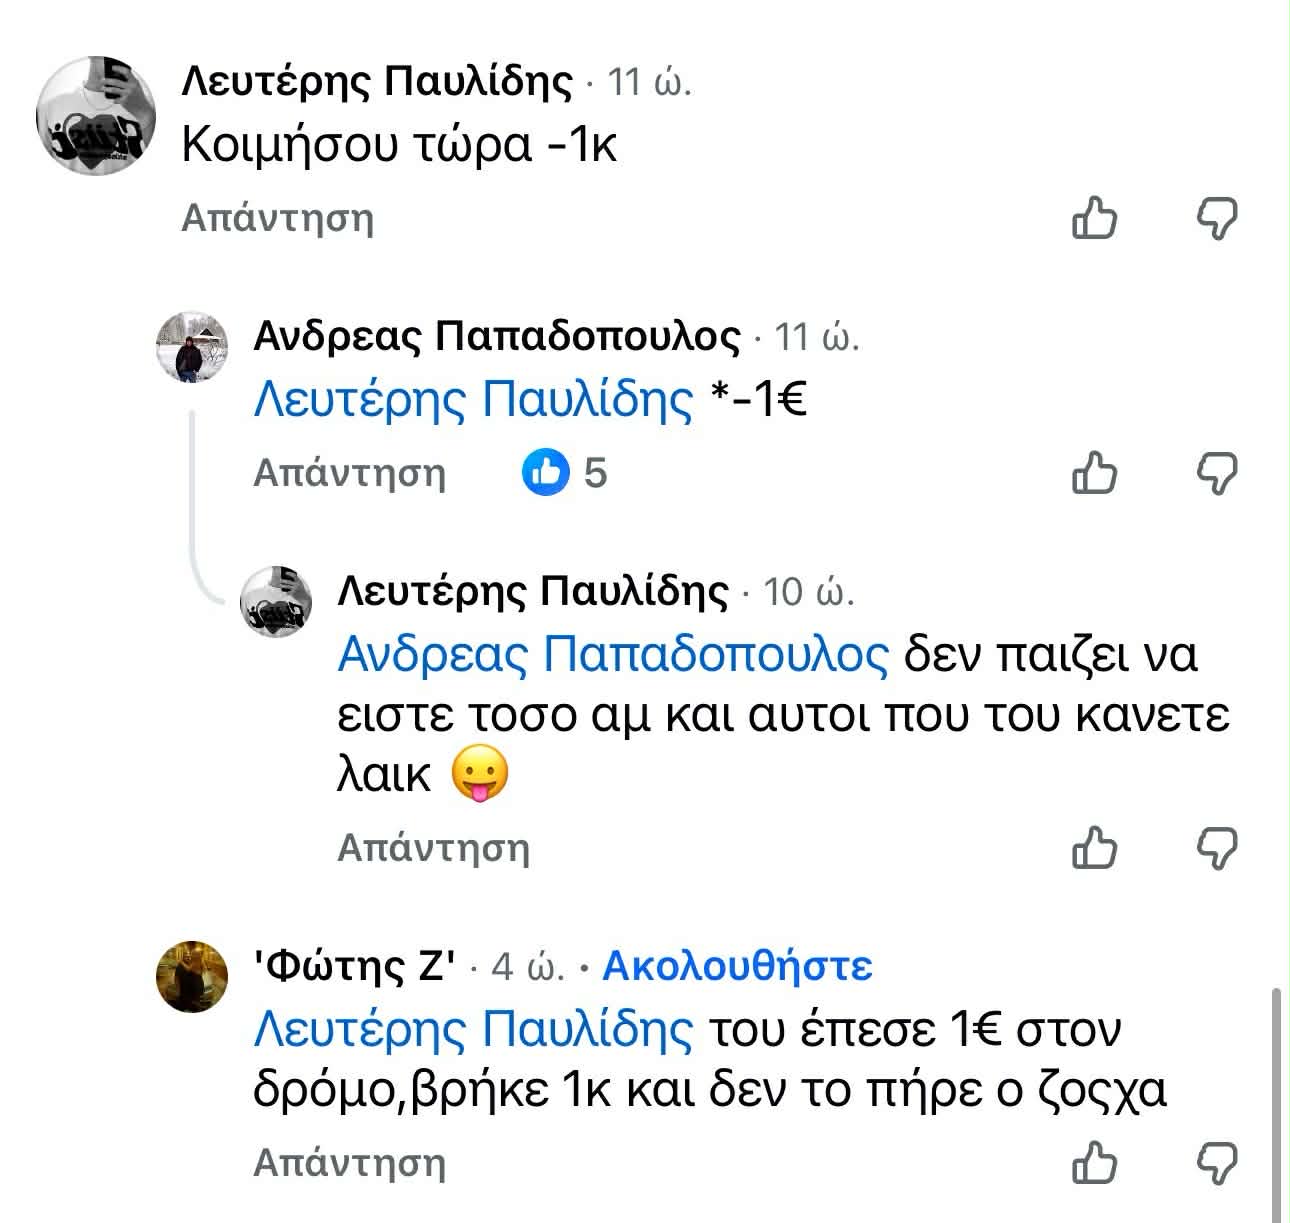Click Απάντηση under 'Κοιμήσου τώρα -1κ'
1290x1223 pixels.
click(277, 218)
